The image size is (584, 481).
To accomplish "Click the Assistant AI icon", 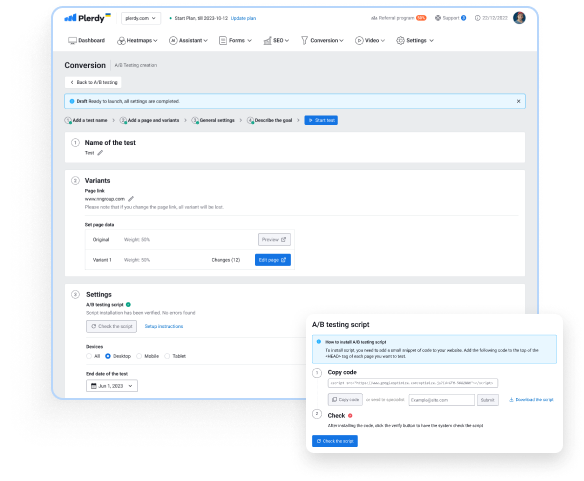I will [x=173, y=40].
